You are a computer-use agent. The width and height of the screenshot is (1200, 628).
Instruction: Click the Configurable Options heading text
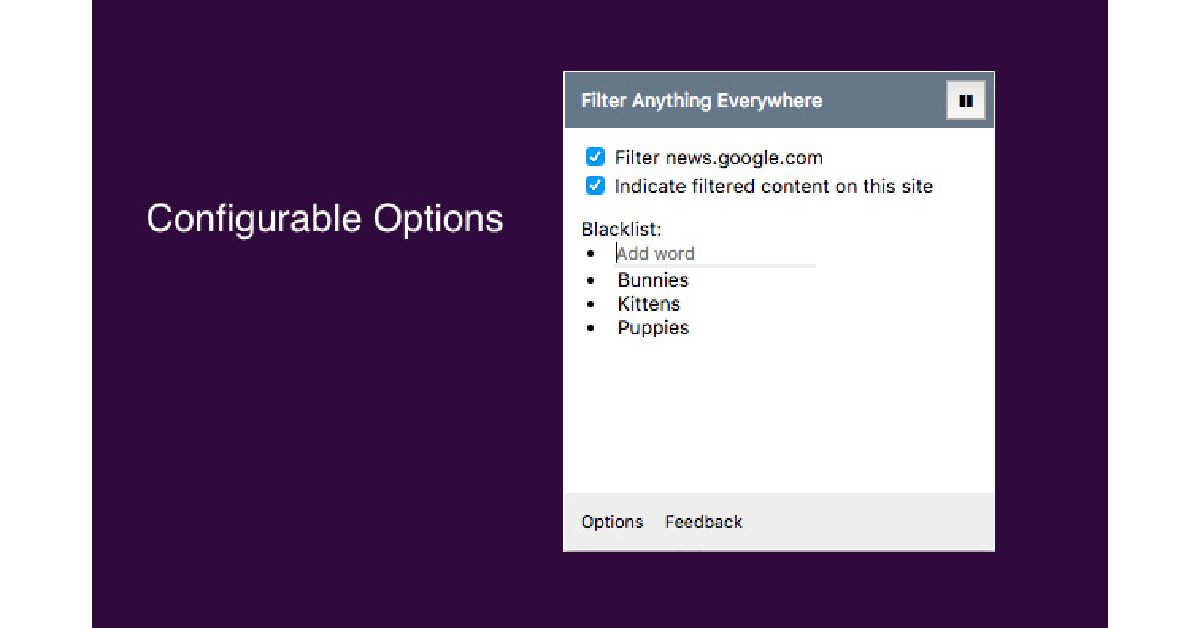pos(325,218)
